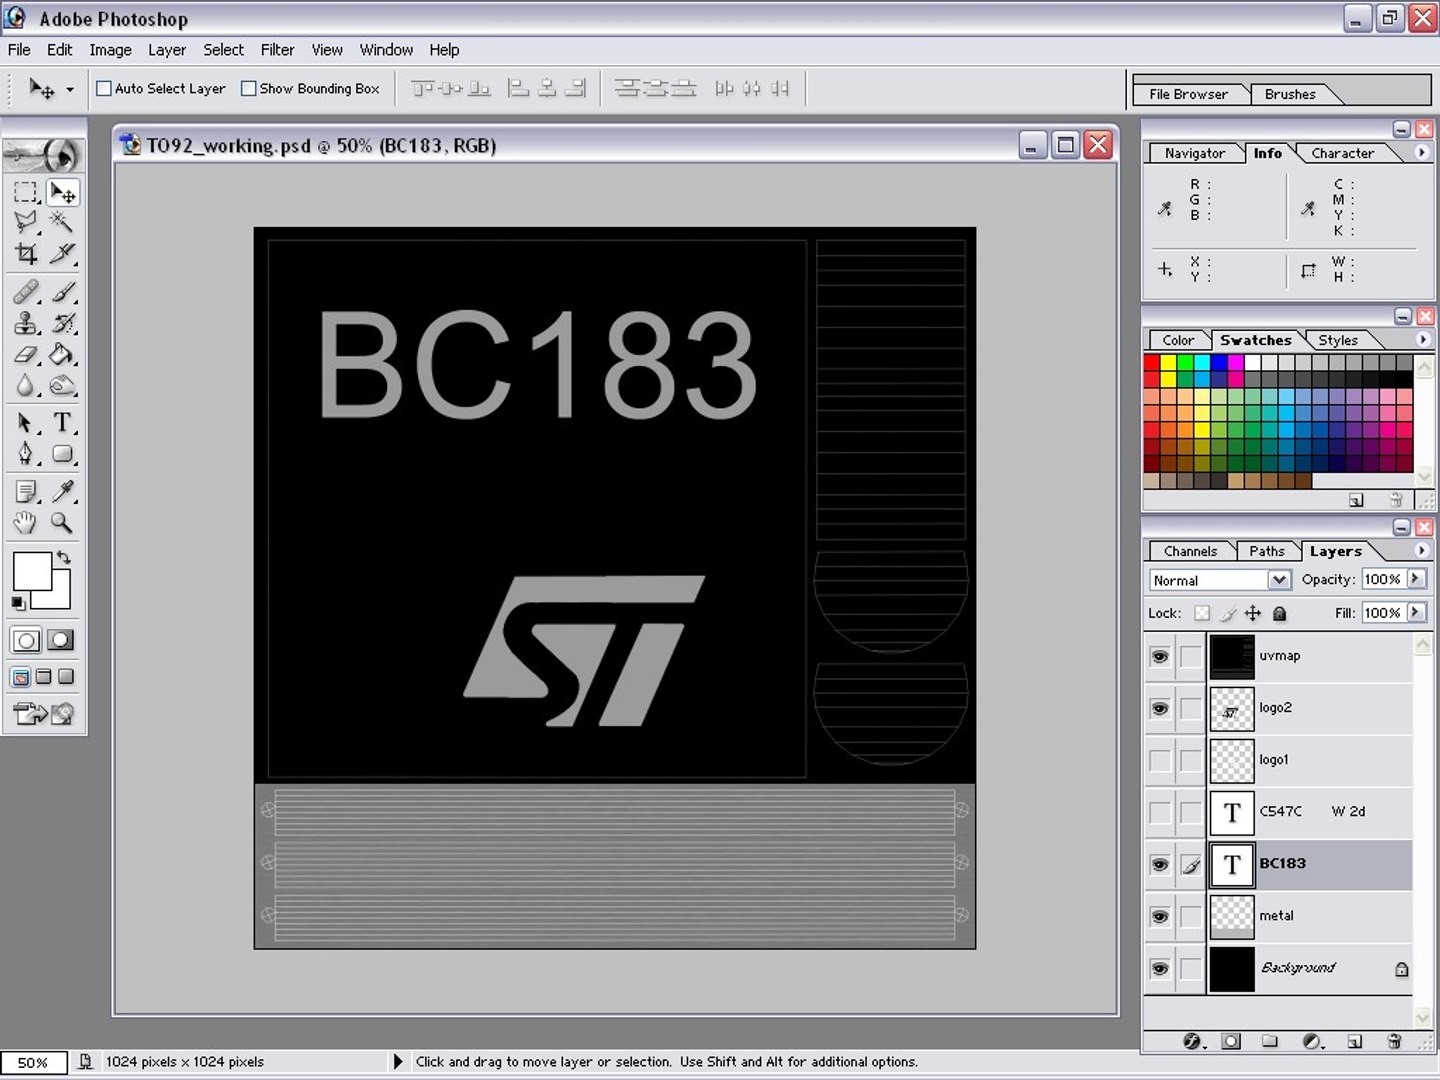Select the Paint Bucket tool
Viewport: 1440px width, 1080px height.
(x=62, y=354)
